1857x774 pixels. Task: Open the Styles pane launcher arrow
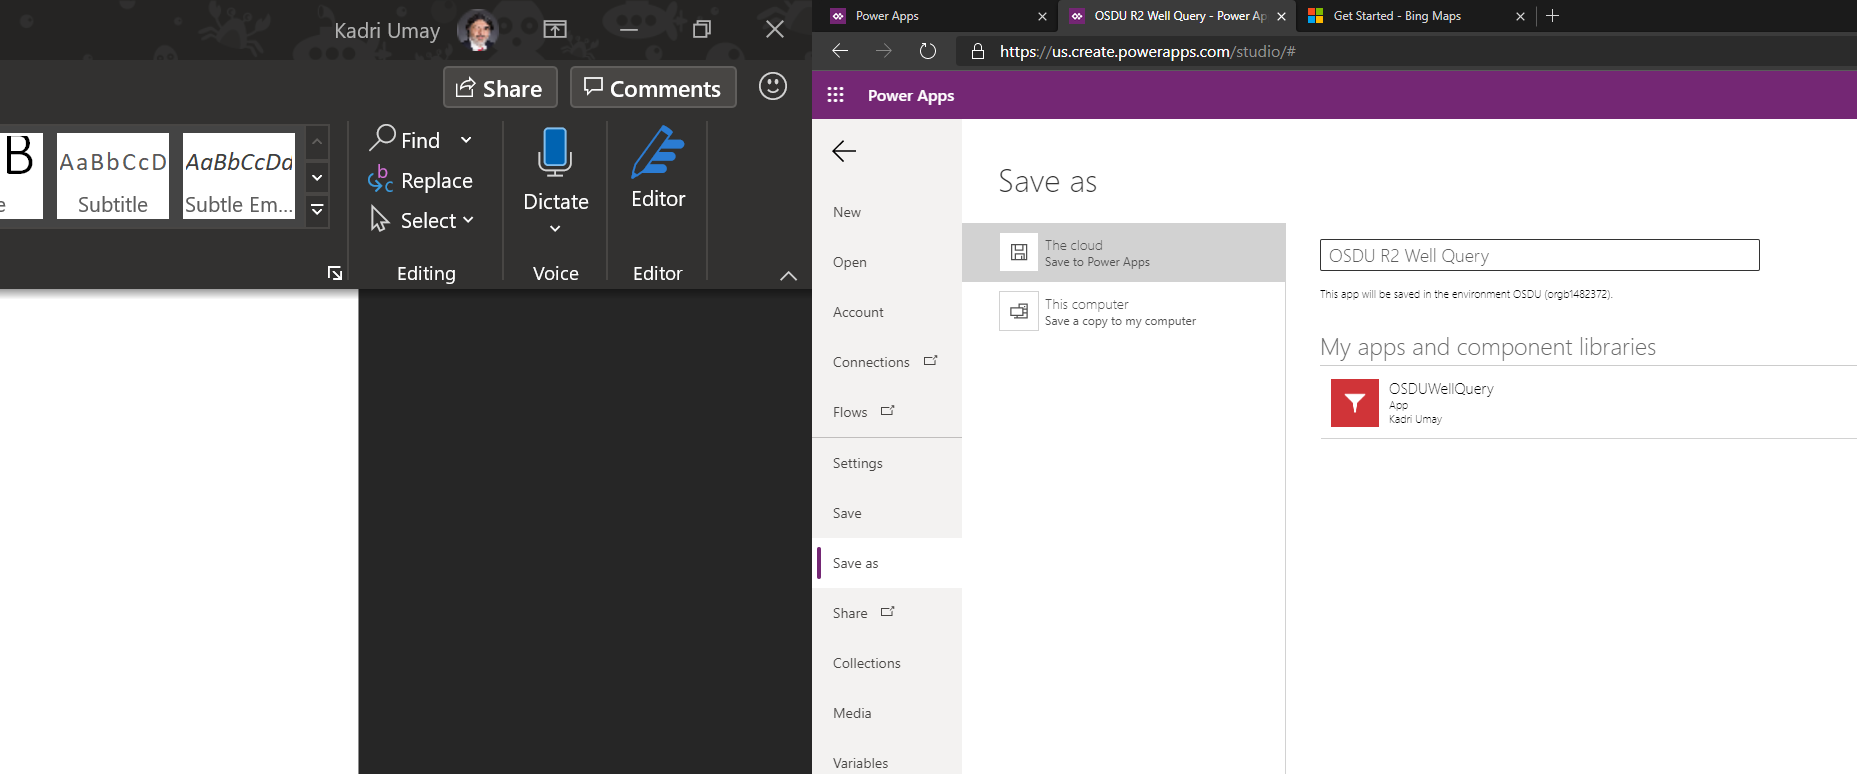335,273
